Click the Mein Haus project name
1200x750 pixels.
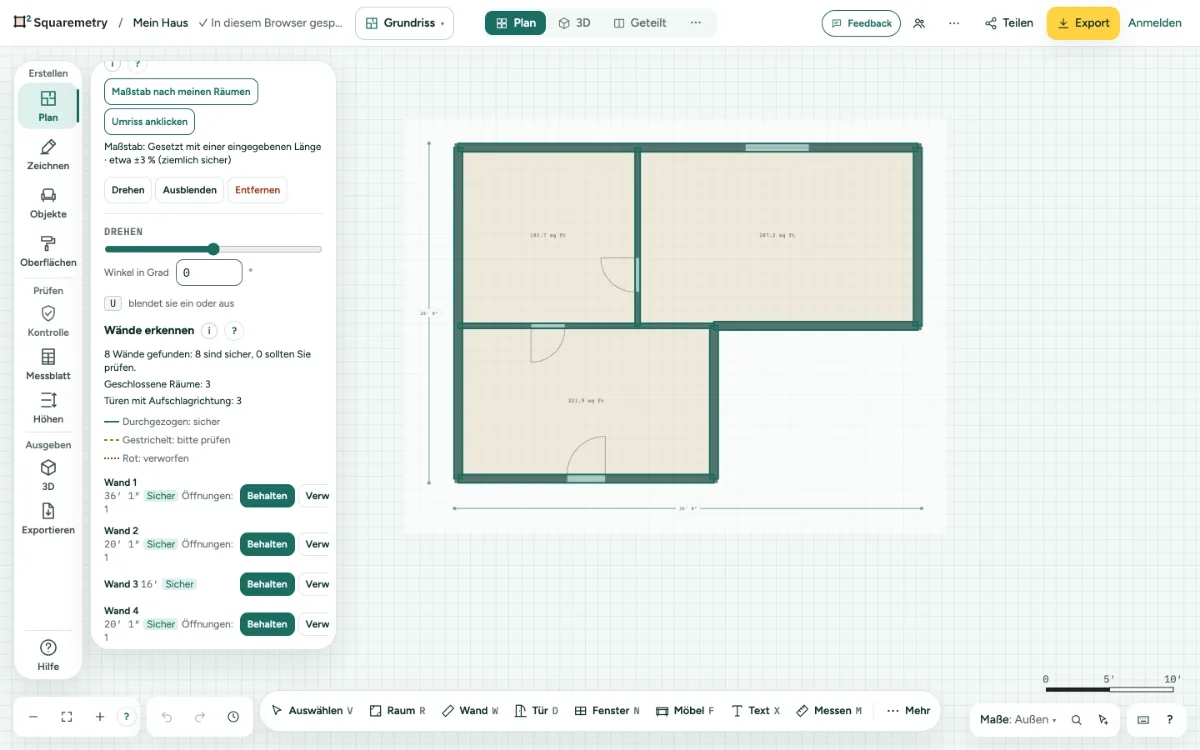coord(161,23)
